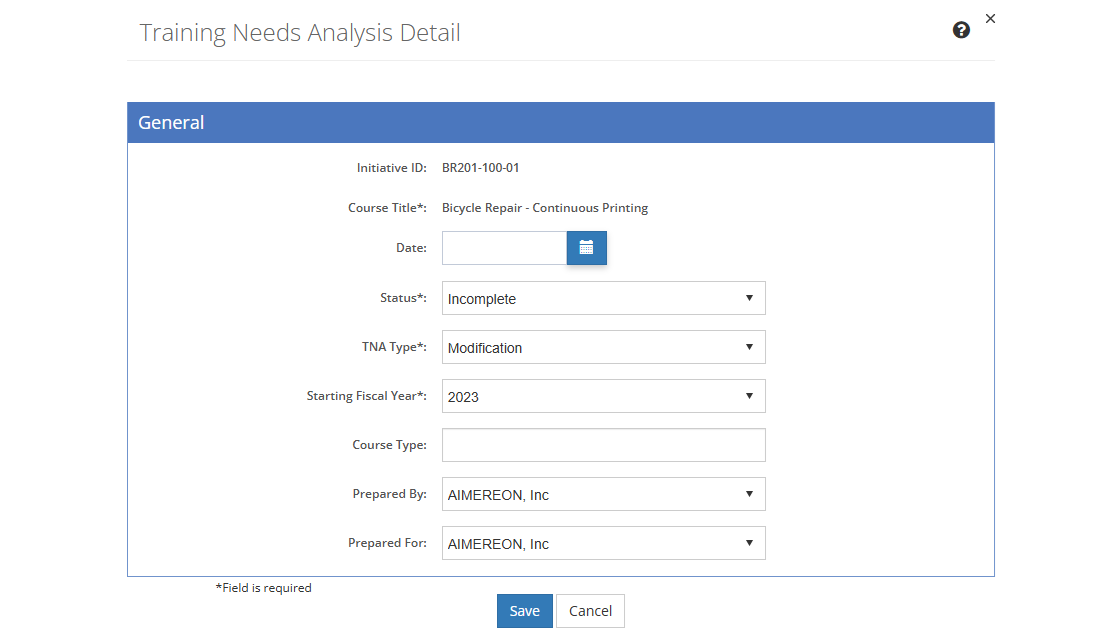
Task: Cancel the dialog changes
Action: click(x=590, y=611)
